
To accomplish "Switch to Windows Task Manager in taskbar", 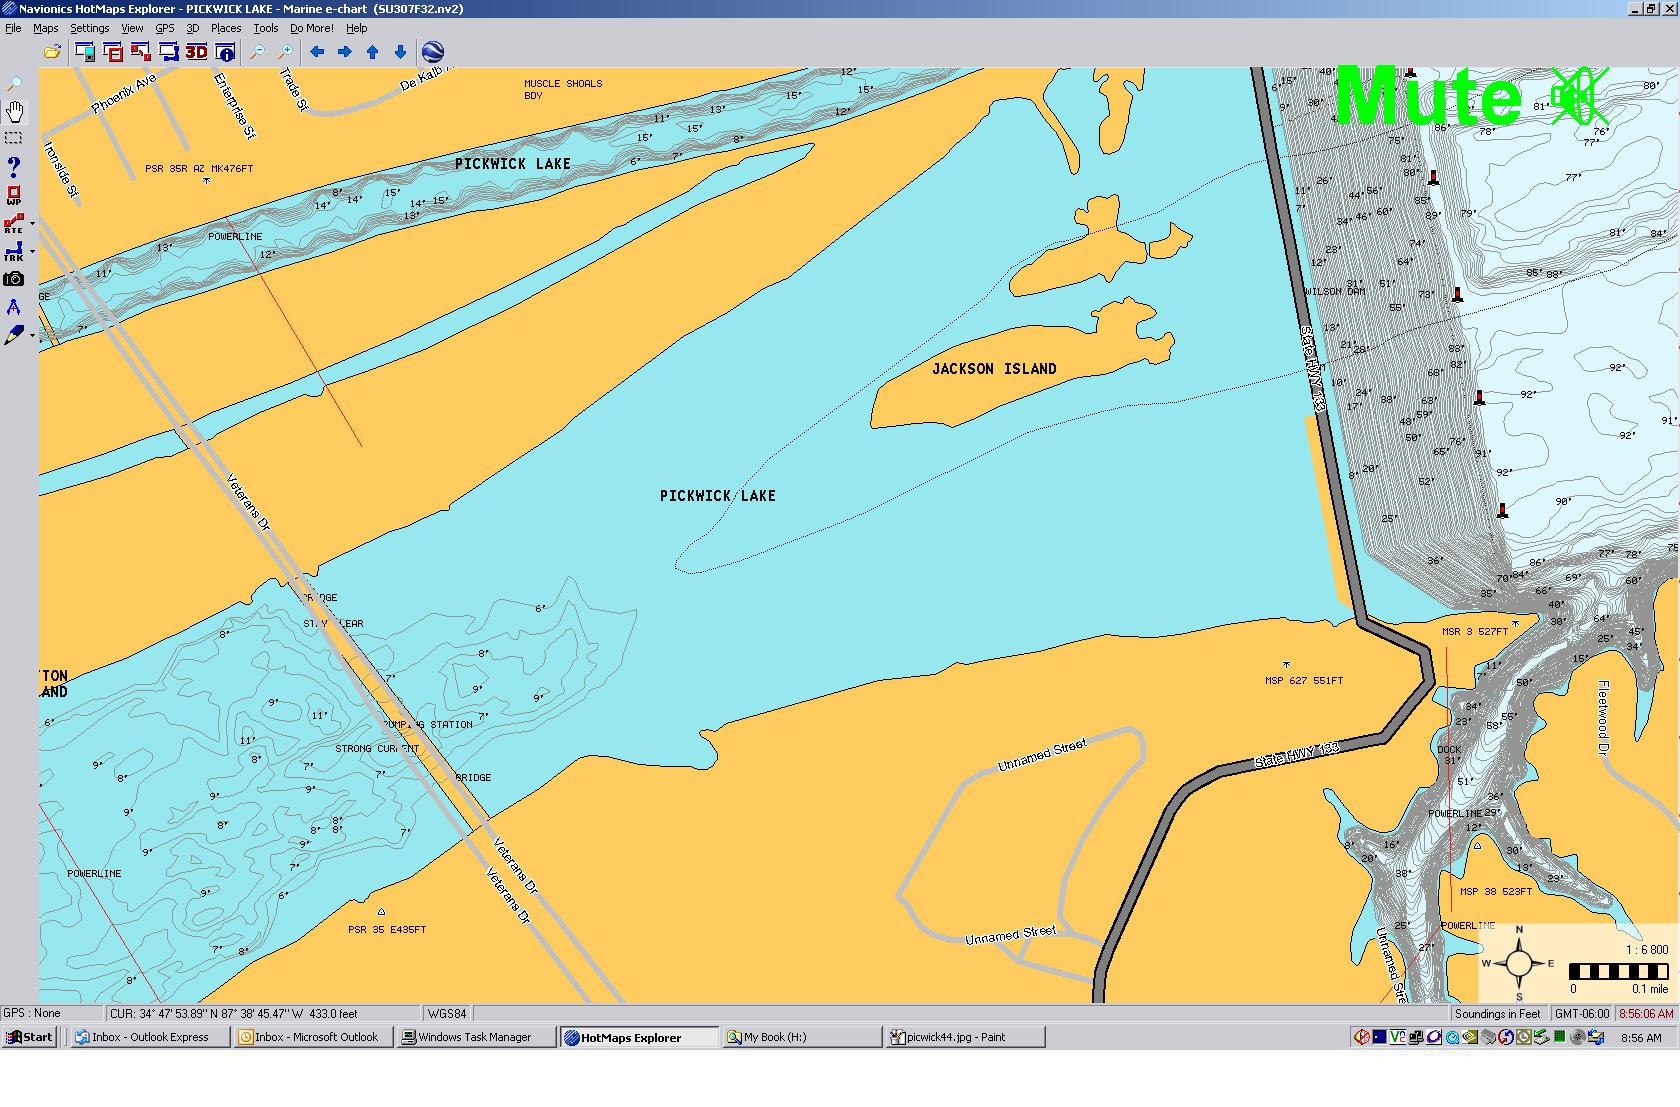I will (474, 1037).
